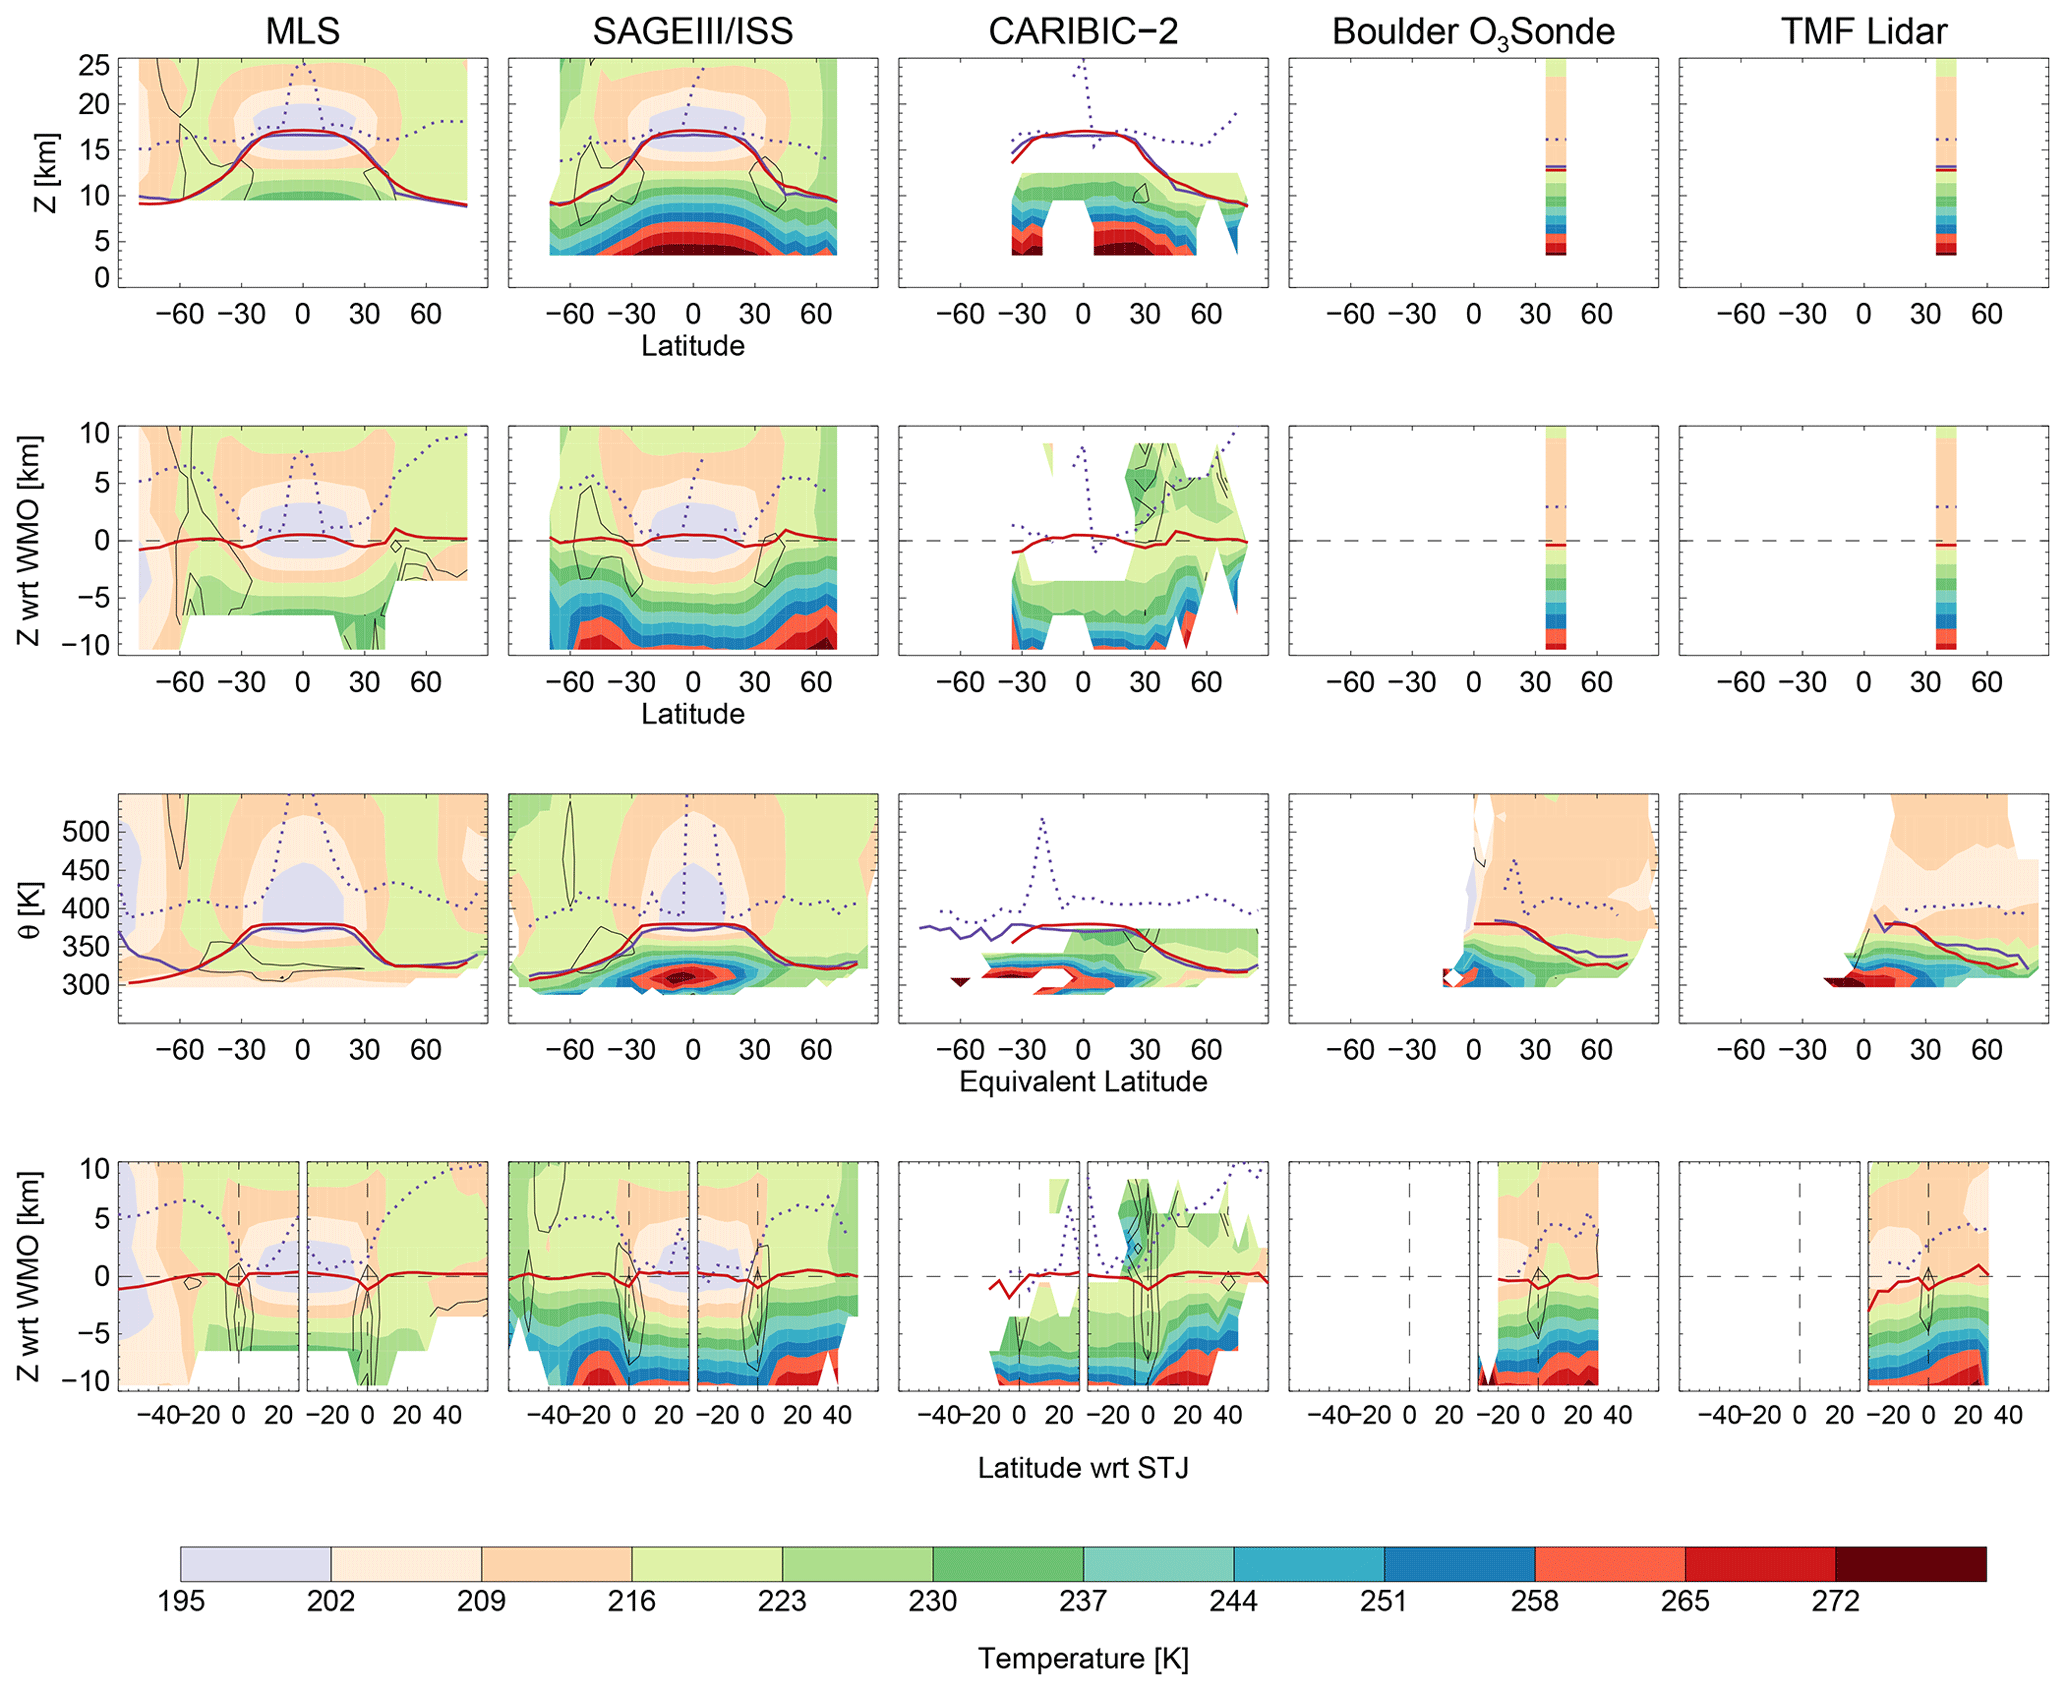The height and width of the screenshot is (1692, 2067).
Task: Click the CARIBIC-2 column heading
Action: tap(1083, 31)
